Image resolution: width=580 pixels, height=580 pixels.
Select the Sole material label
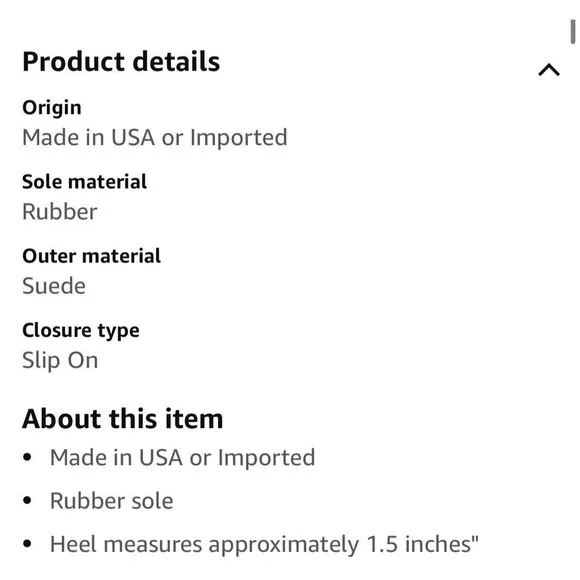point(84,182)
